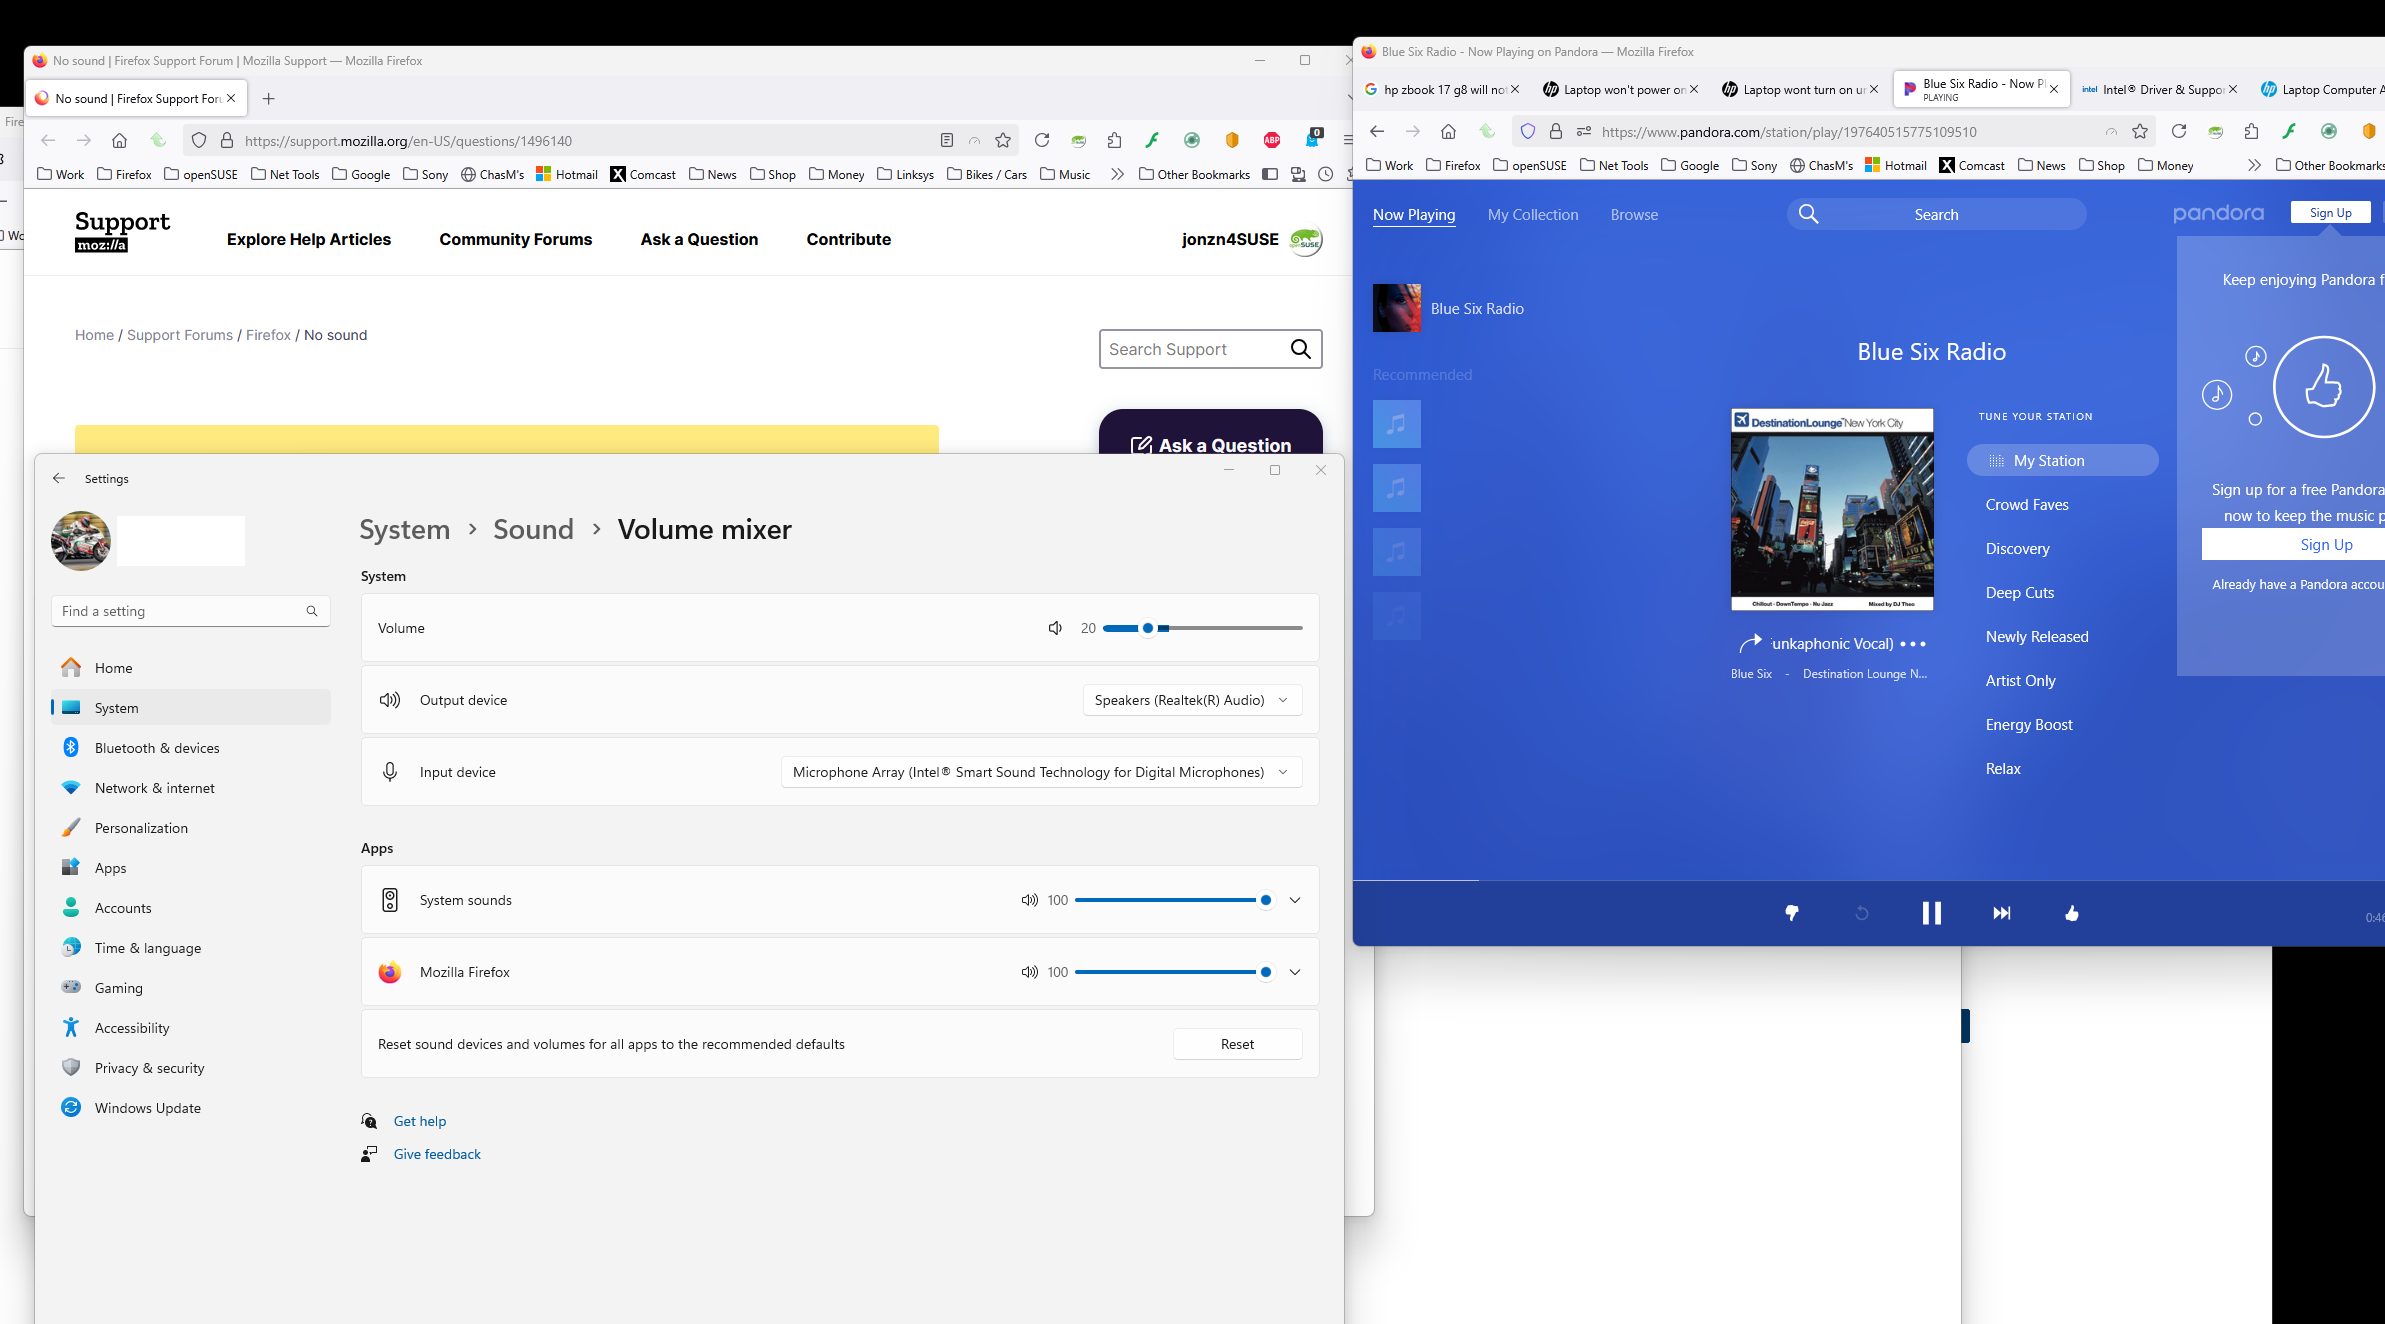
Task: Show more bookmarks in Mozilla Support window
Action: coord(1117,174)
